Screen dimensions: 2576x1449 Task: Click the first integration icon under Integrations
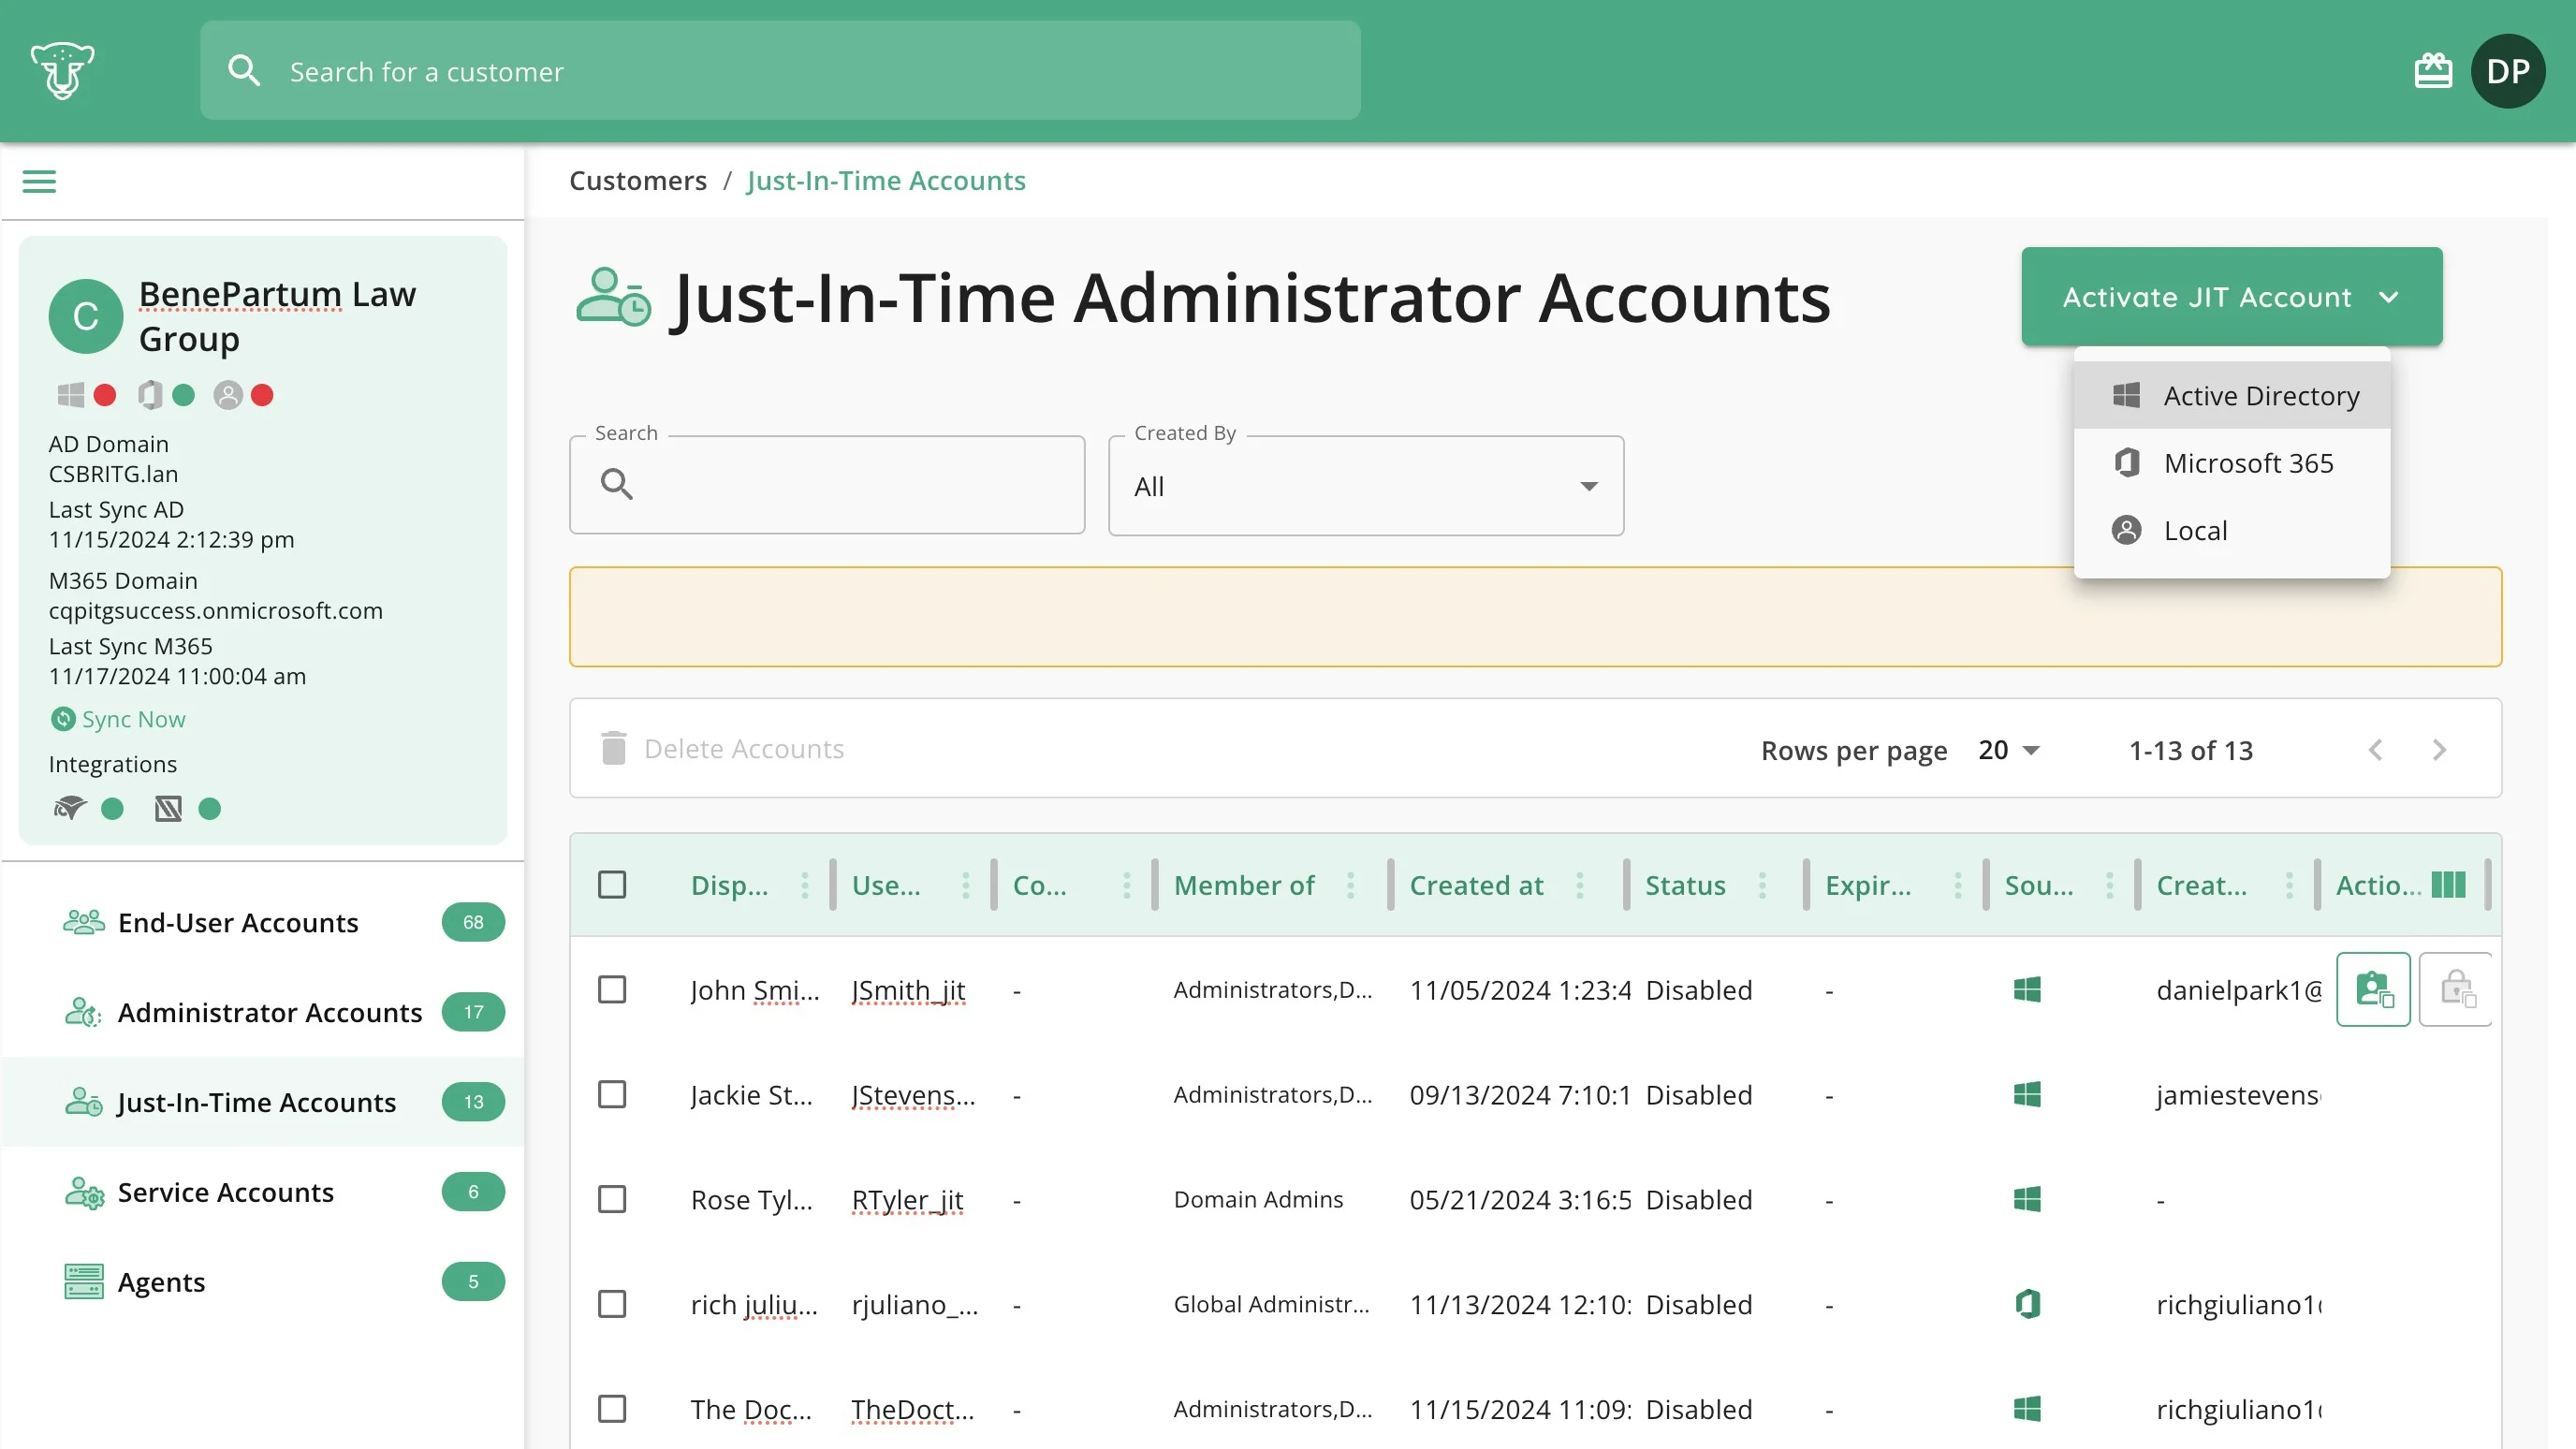click(x=70, y=808)
